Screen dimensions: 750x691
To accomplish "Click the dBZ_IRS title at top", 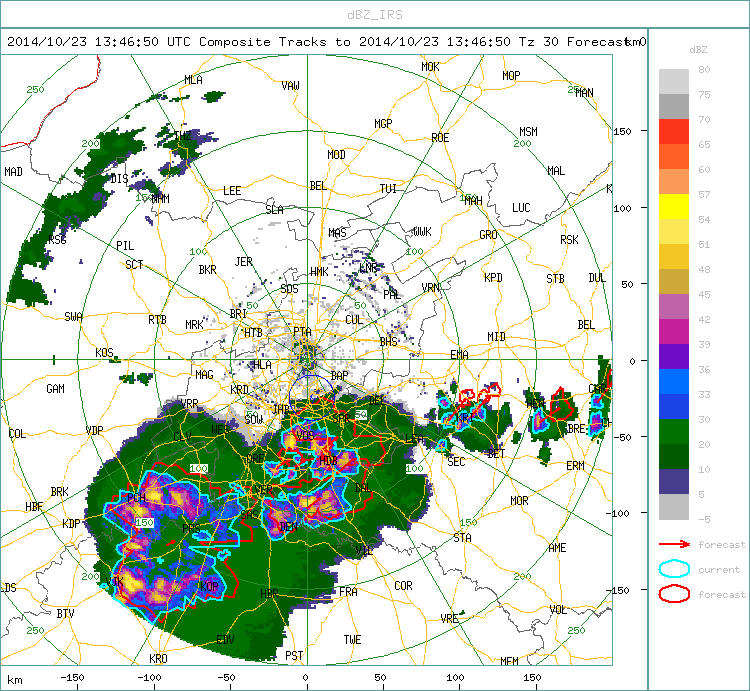I will point(375,15).
